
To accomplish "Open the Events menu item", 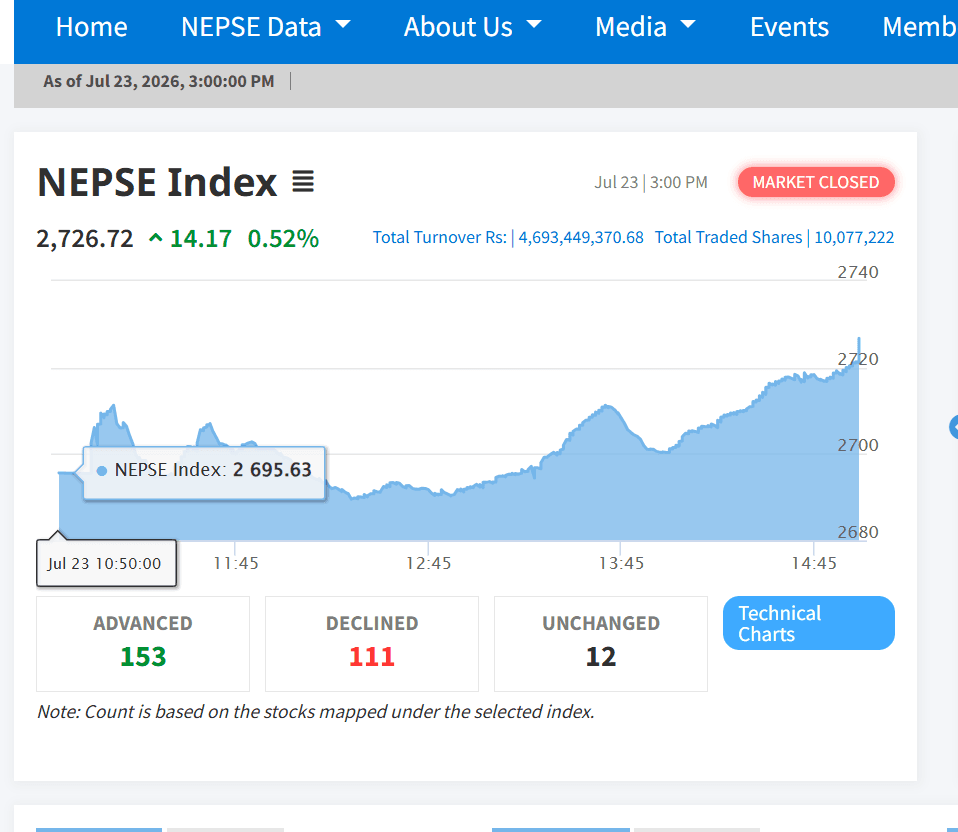I will [x=789, y=27].
